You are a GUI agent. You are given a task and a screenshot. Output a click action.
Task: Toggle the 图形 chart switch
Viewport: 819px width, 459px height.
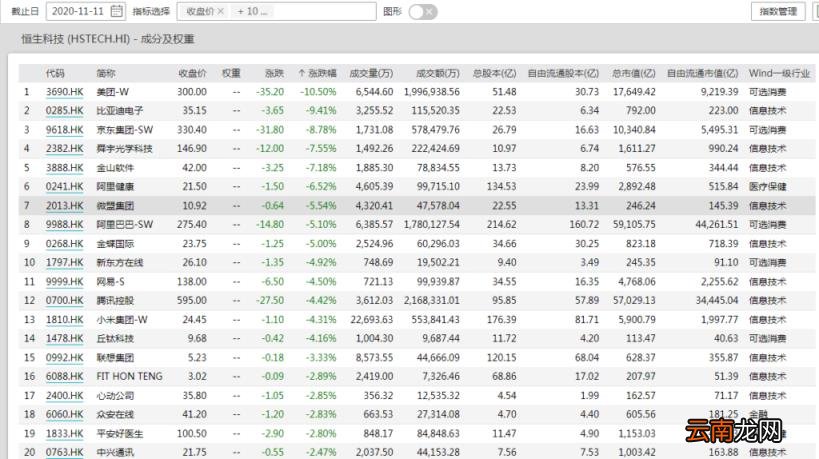click(x=423, y=11)
